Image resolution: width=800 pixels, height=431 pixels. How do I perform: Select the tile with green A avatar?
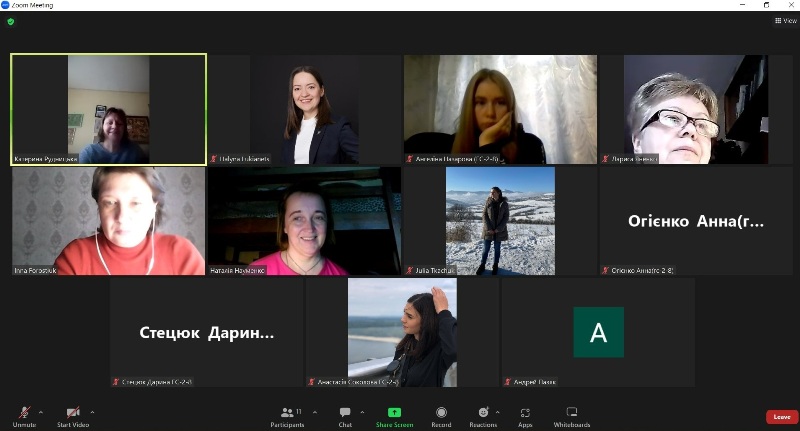pyautogui.click(x=598, y=333)
